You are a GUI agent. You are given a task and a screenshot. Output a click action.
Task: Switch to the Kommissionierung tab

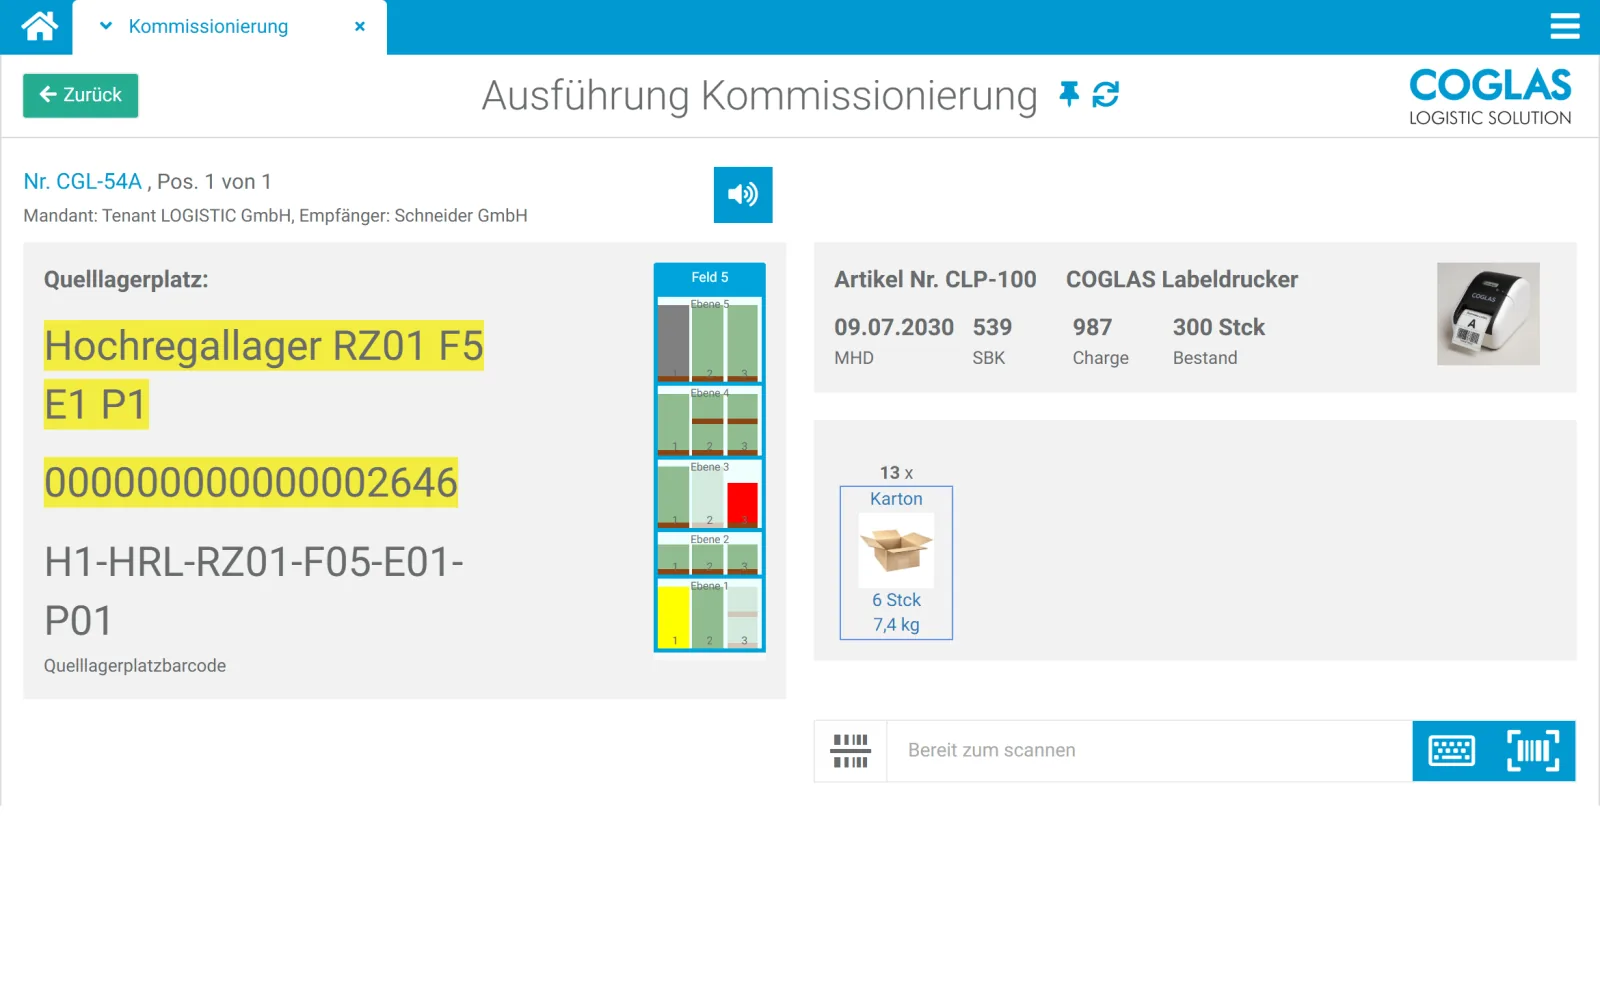pos(208,26)
